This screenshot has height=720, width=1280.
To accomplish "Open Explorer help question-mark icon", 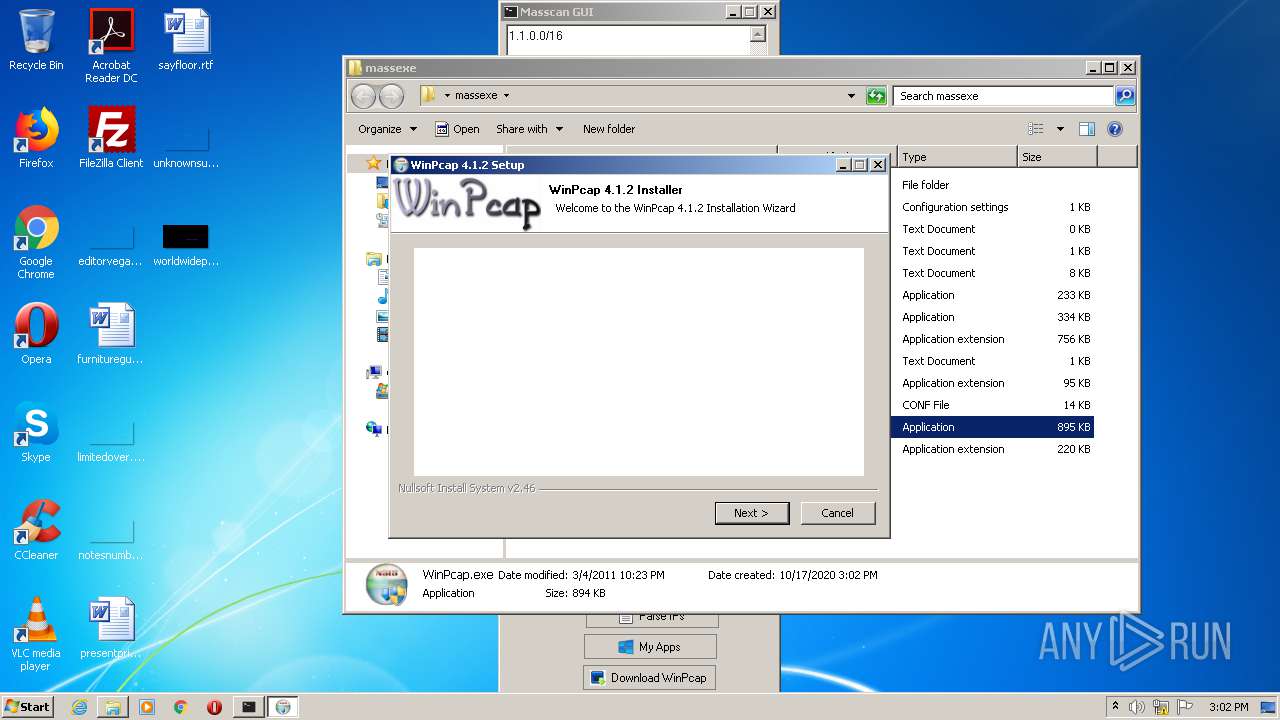I will point(1115,129).
